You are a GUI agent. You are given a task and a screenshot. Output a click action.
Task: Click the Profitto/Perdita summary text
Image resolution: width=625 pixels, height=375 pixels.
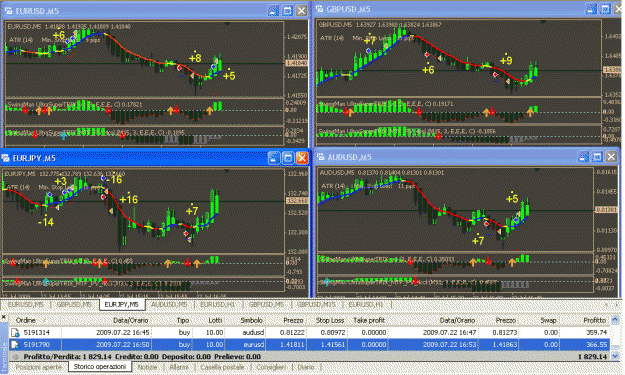point(142,357)
